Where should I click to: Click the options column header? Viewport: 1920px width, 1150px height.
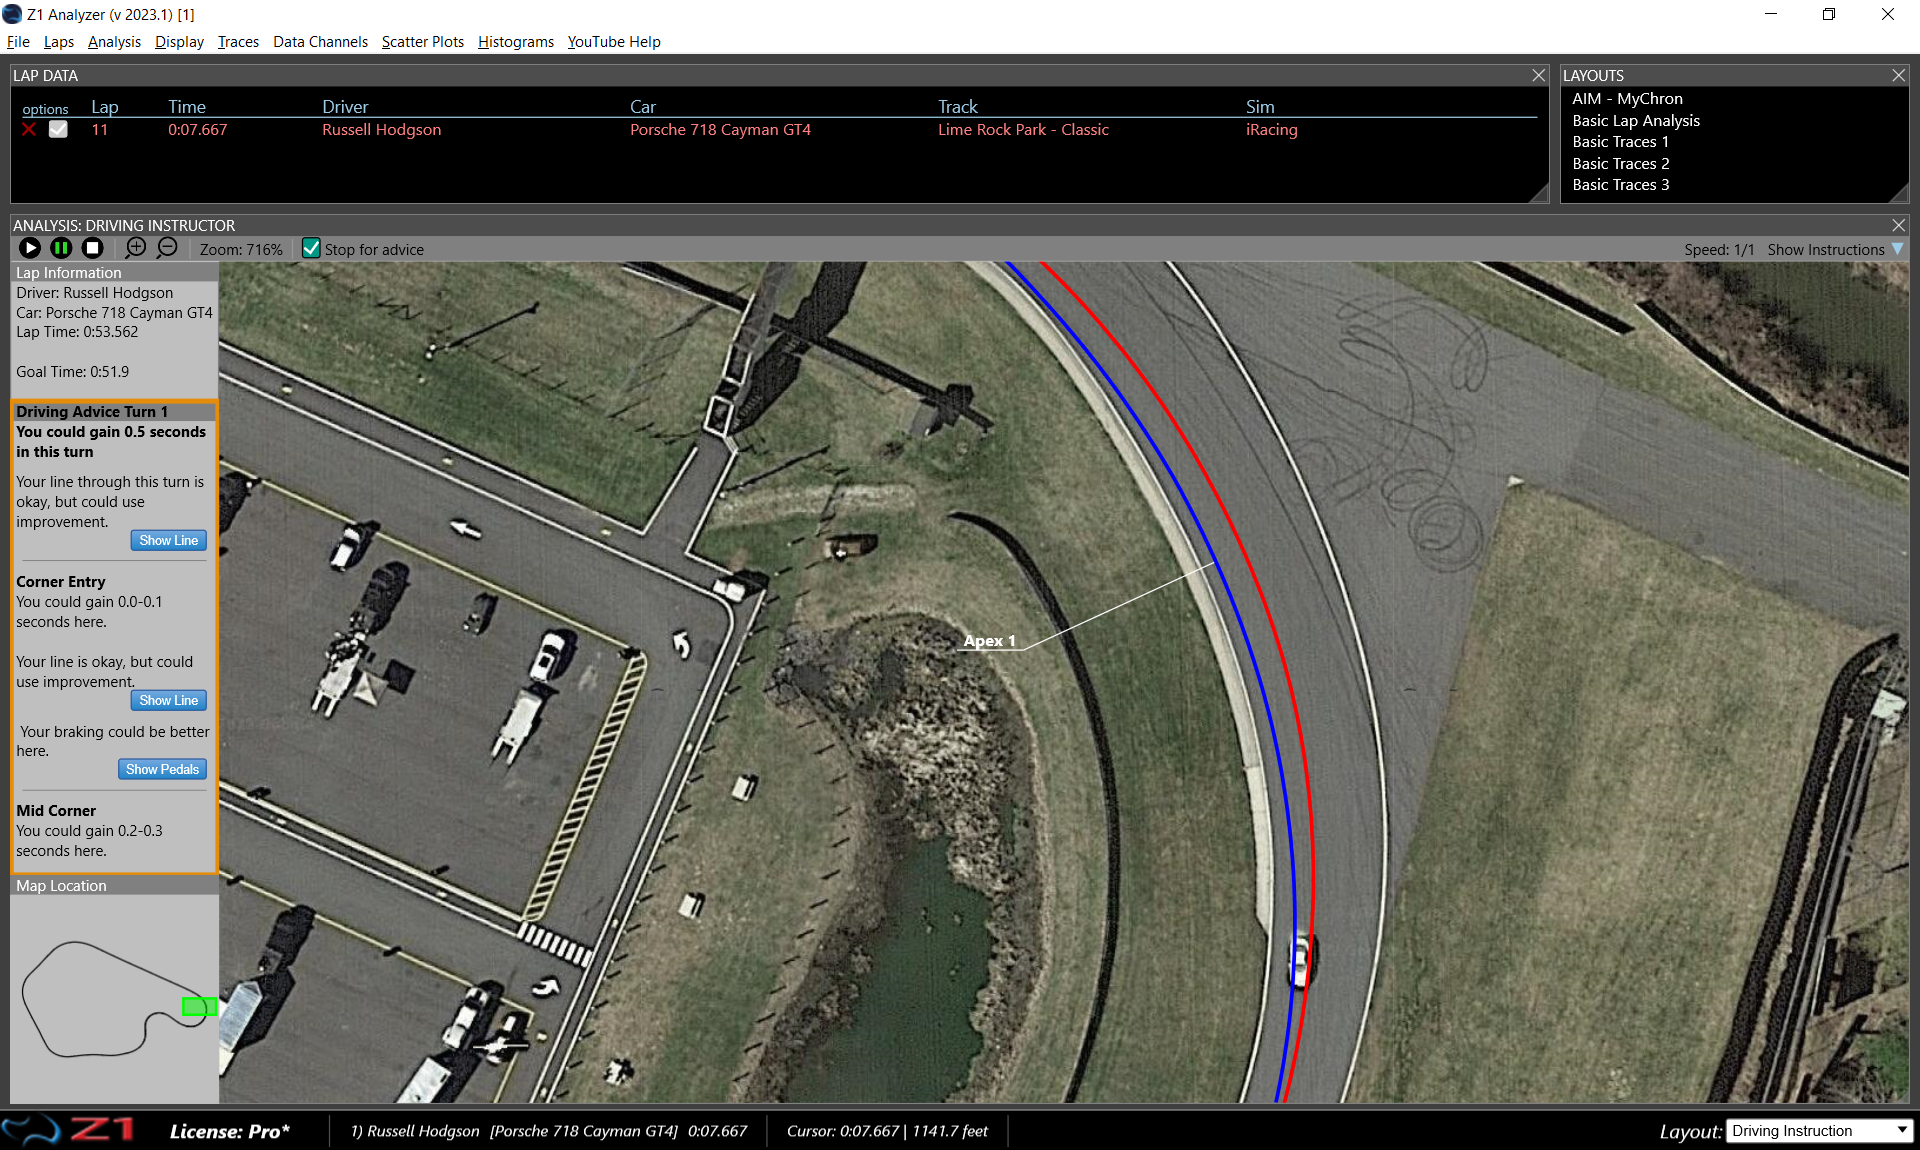point(45,109)
